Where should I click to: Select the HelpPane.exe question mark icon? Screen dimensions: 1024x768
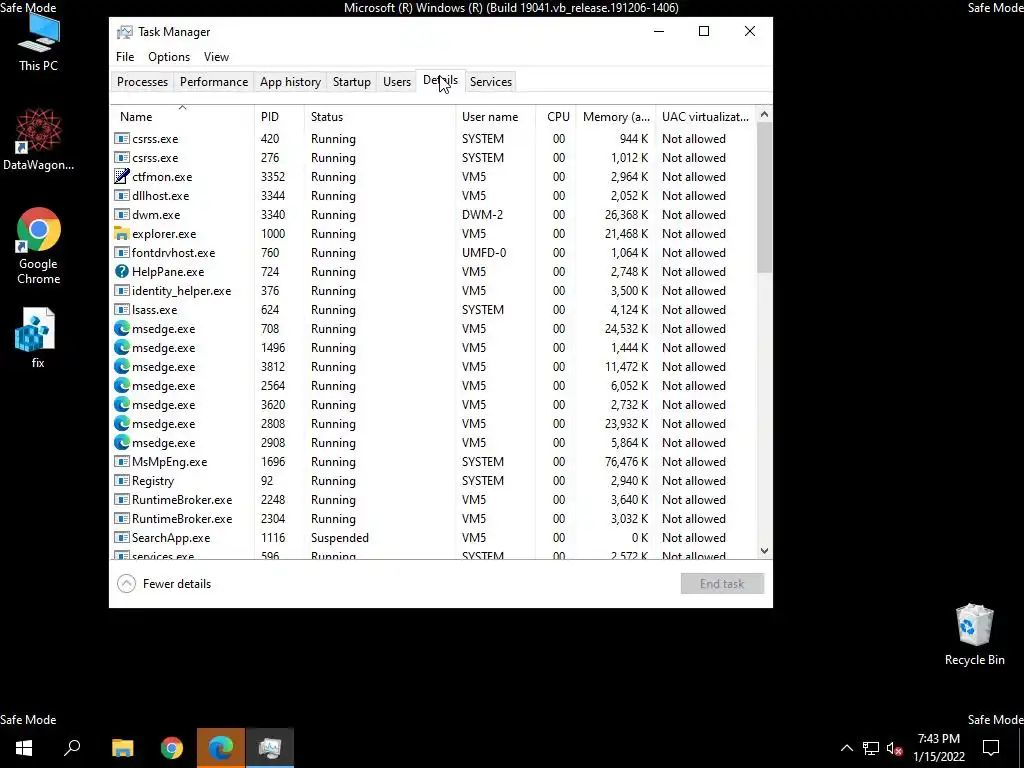point(121,271)
